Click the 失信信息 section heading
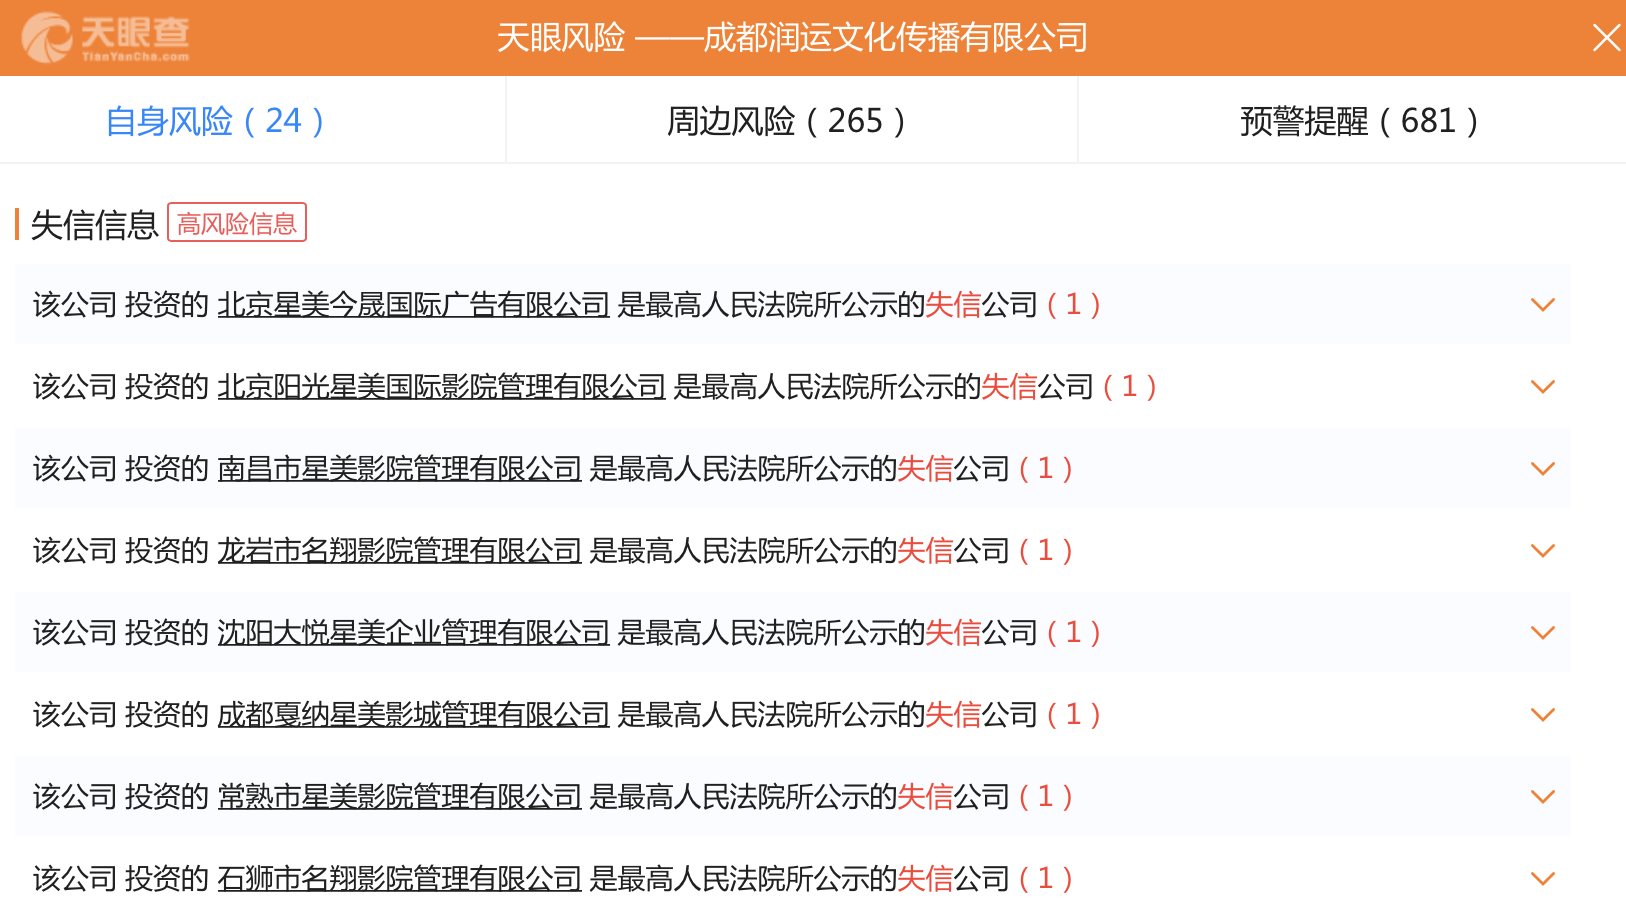This screenshot has height=918, width=1626. (95, 224)
